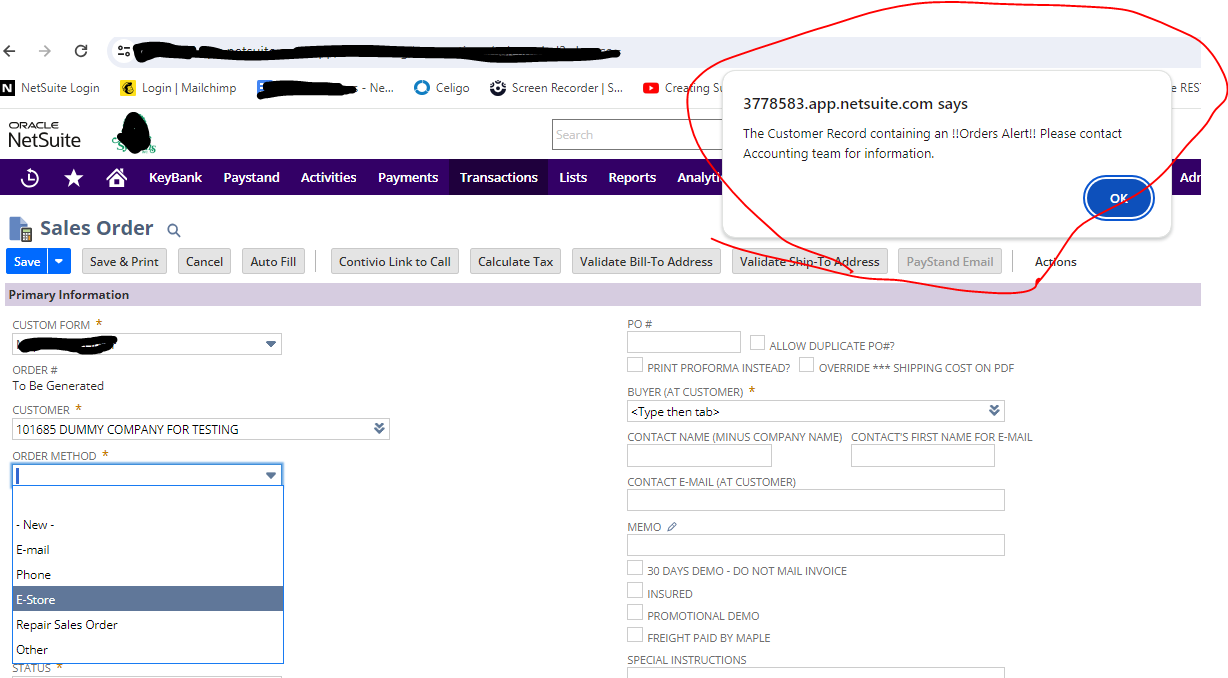The height and width of the screenshot is (678, 1228).
Task: Click Validate Bill-To Address
Action: click(646, 262)
